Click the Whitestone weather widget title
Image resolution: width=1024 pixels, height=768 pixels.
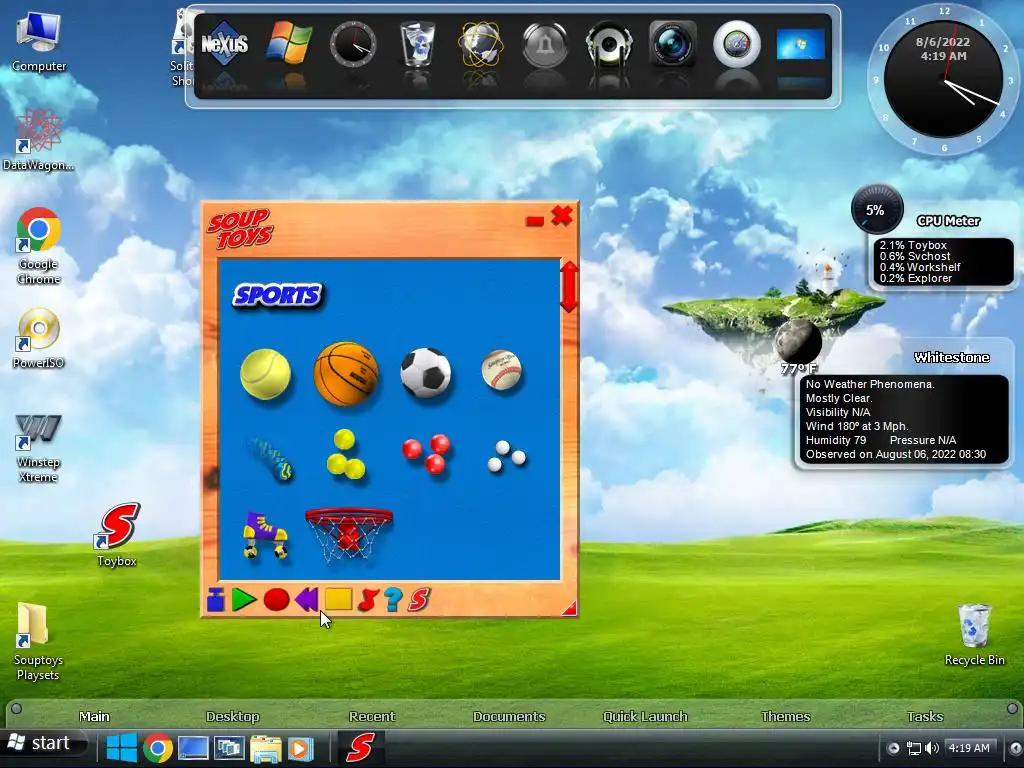952,357
